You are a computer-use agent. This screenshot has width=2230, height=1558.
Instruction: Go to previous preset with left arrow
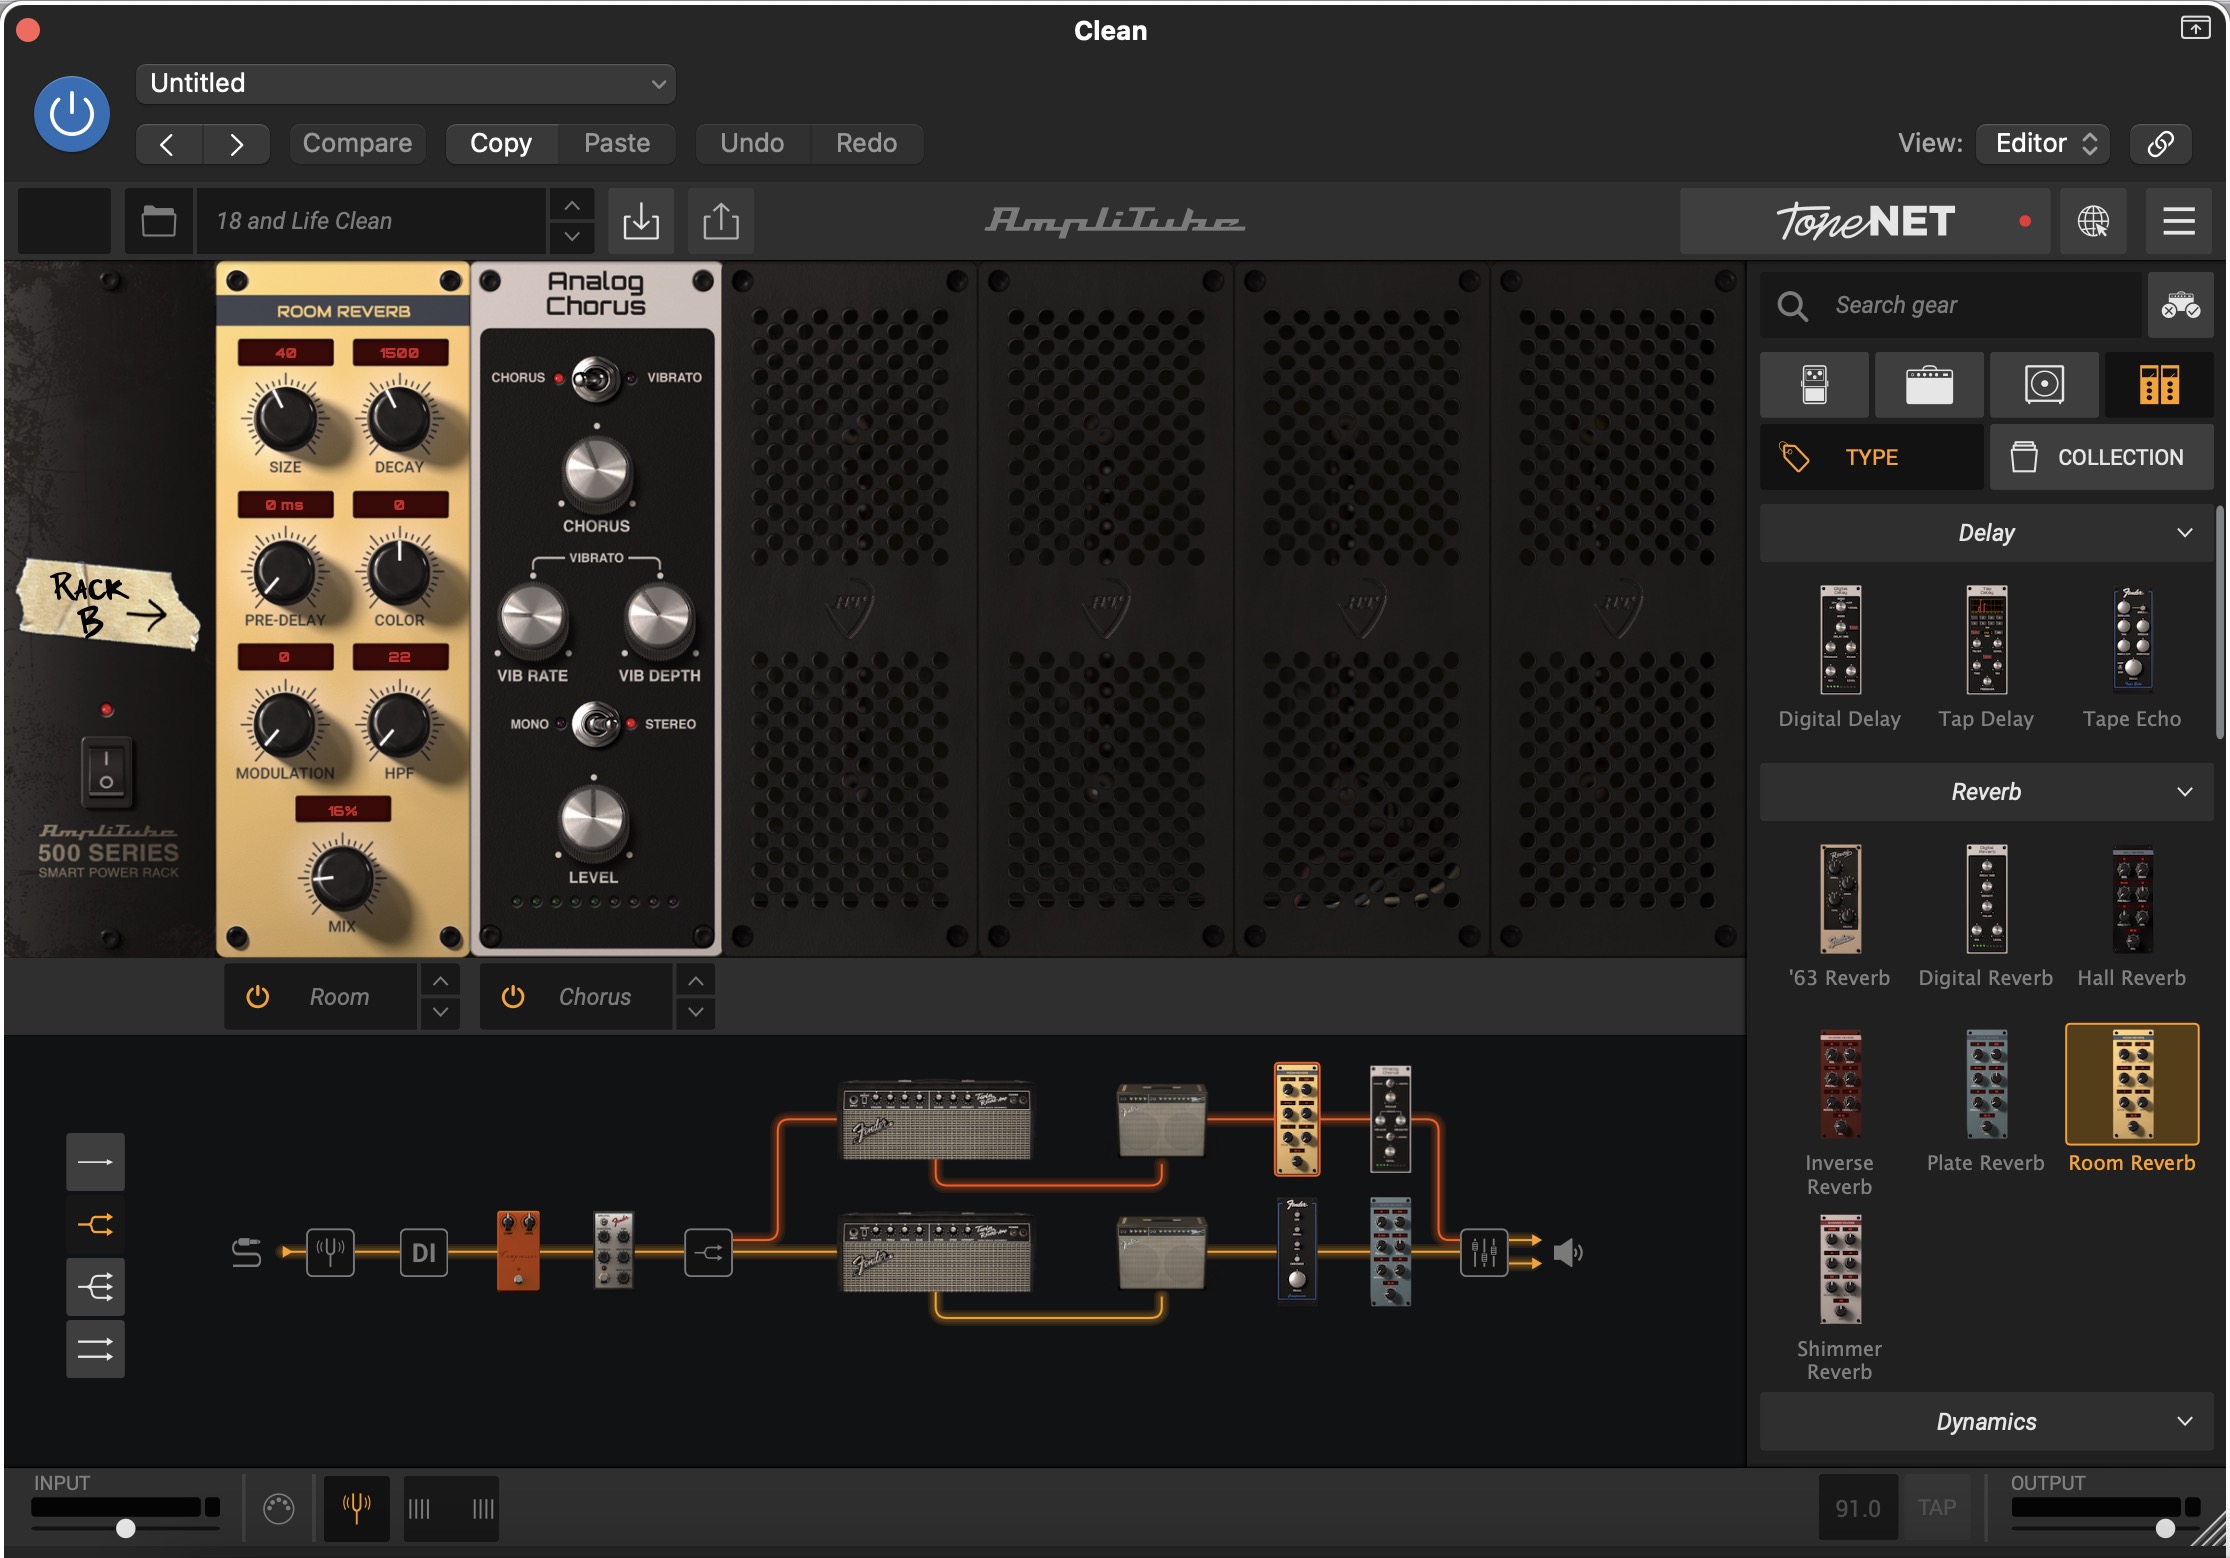pos(168,144)
